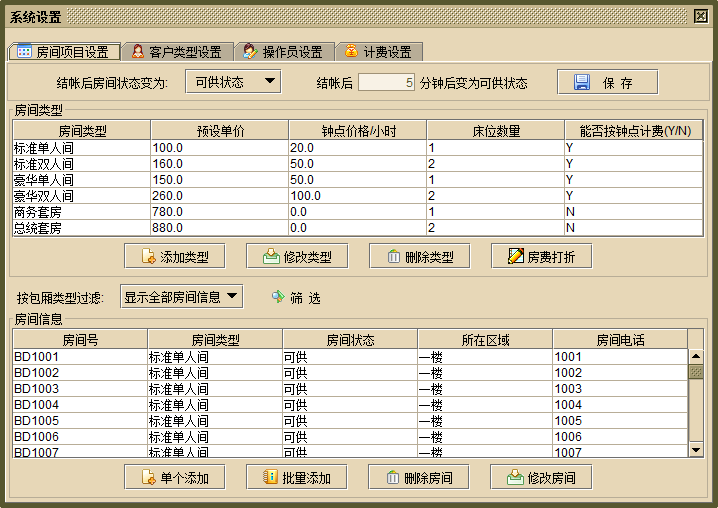Click the room list scrollbar thumb
This screenshot has width=718, height=508.
pos(696,371)
